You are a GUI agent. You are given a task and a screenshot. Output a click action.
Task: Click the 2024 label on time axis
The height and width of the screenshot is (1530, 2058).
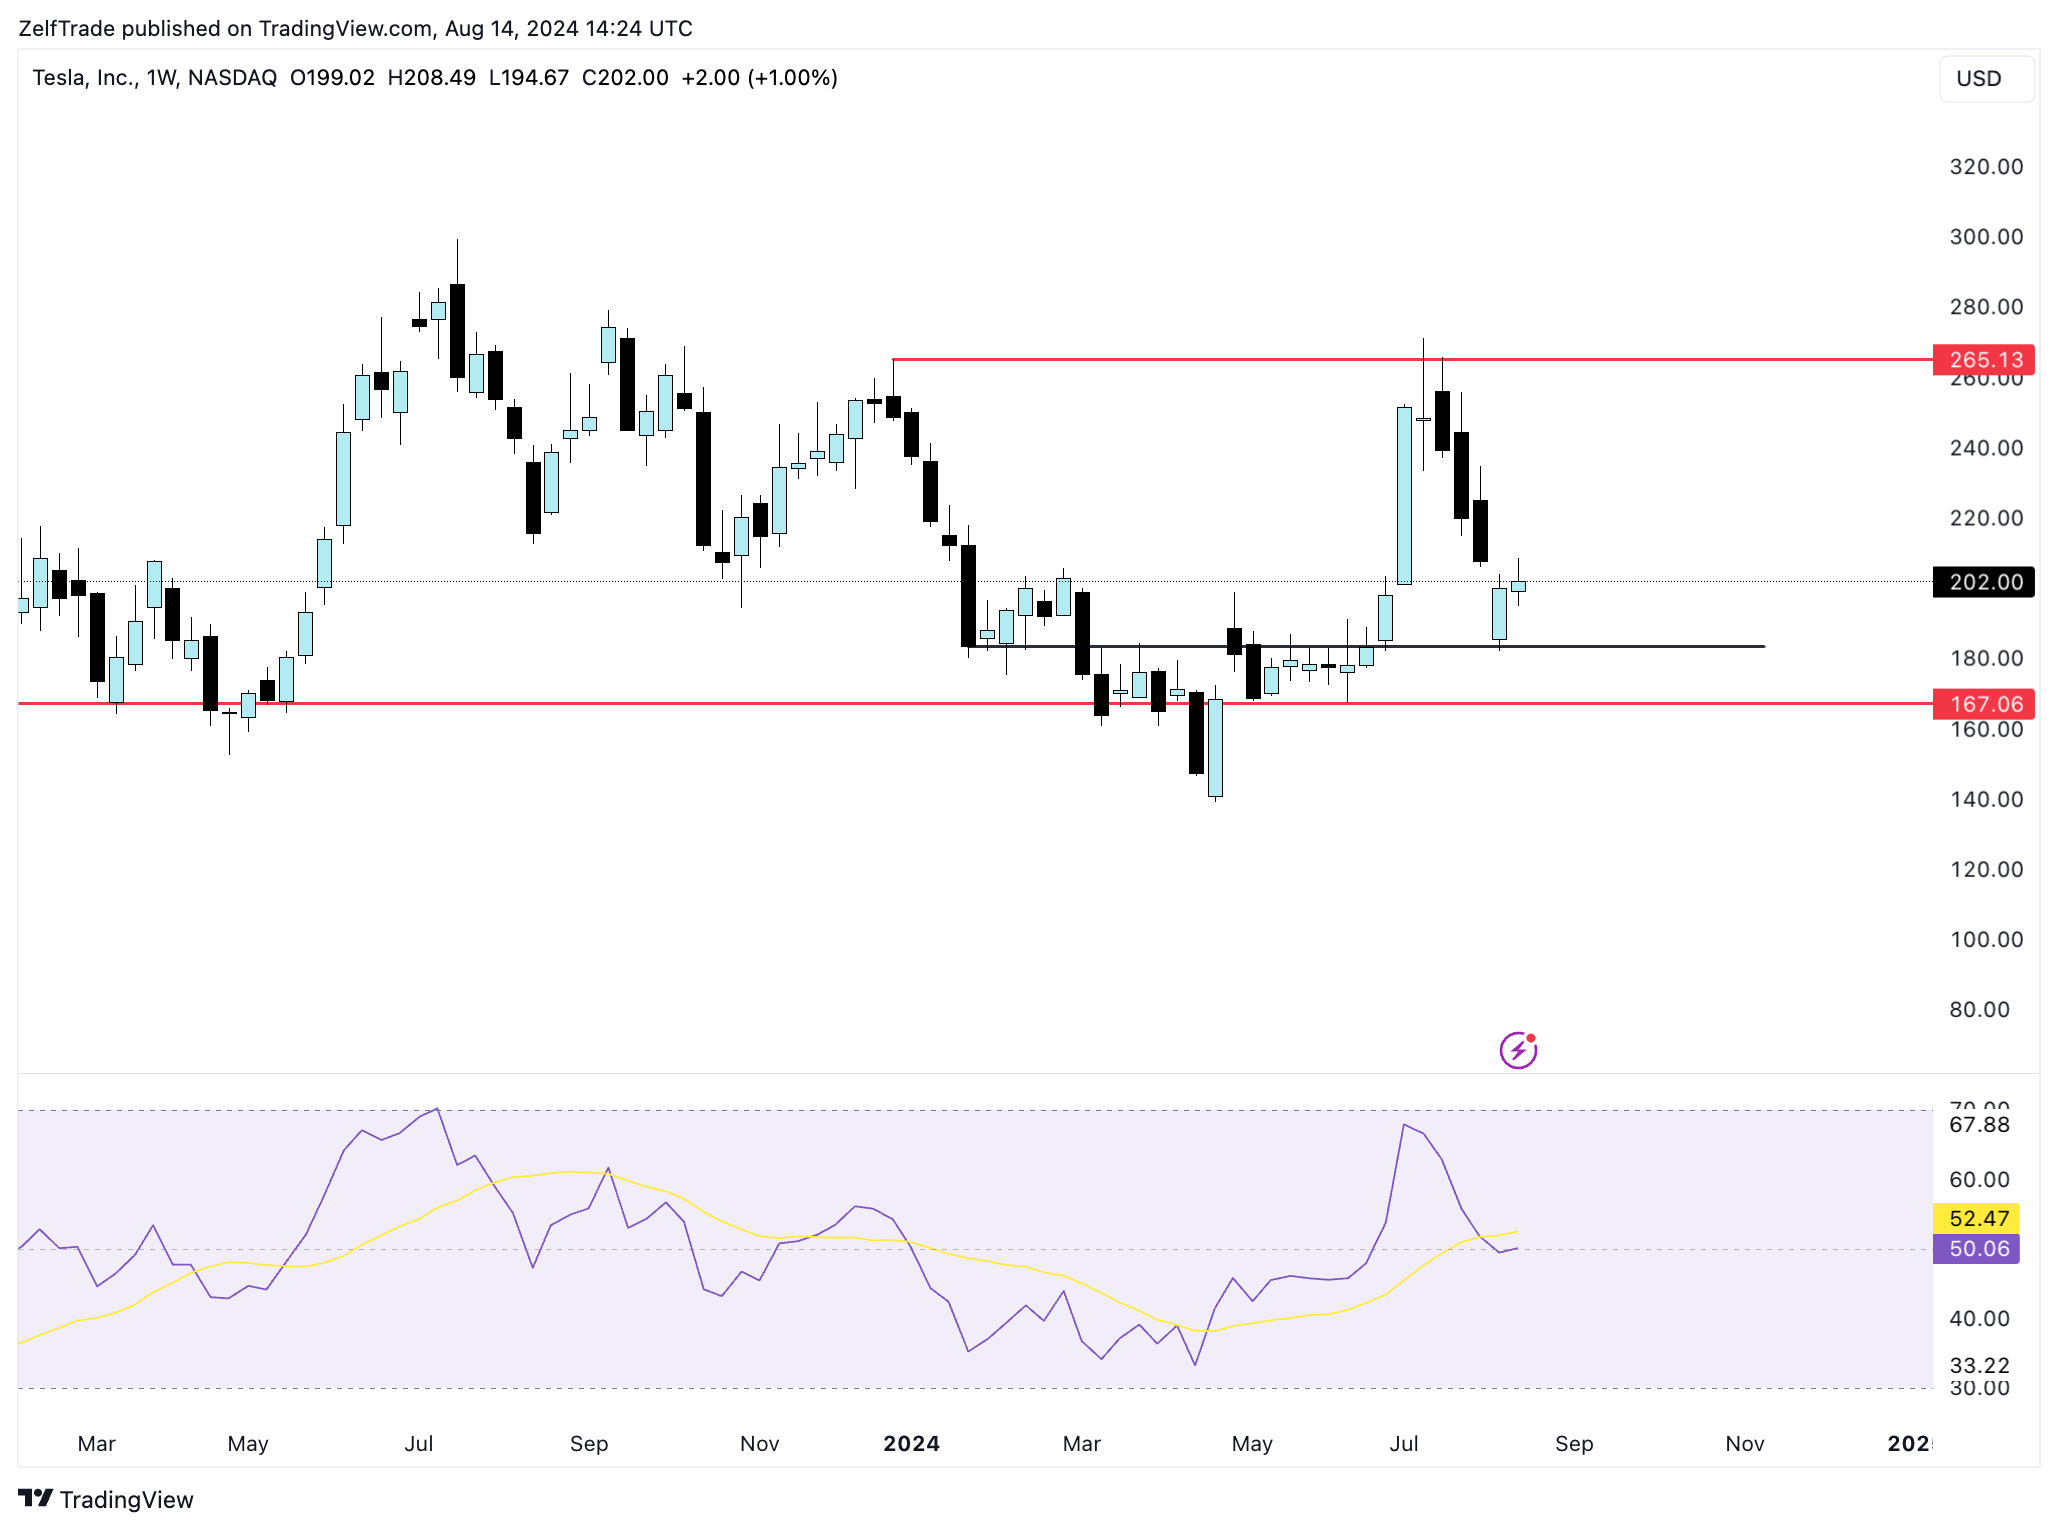911,1443
